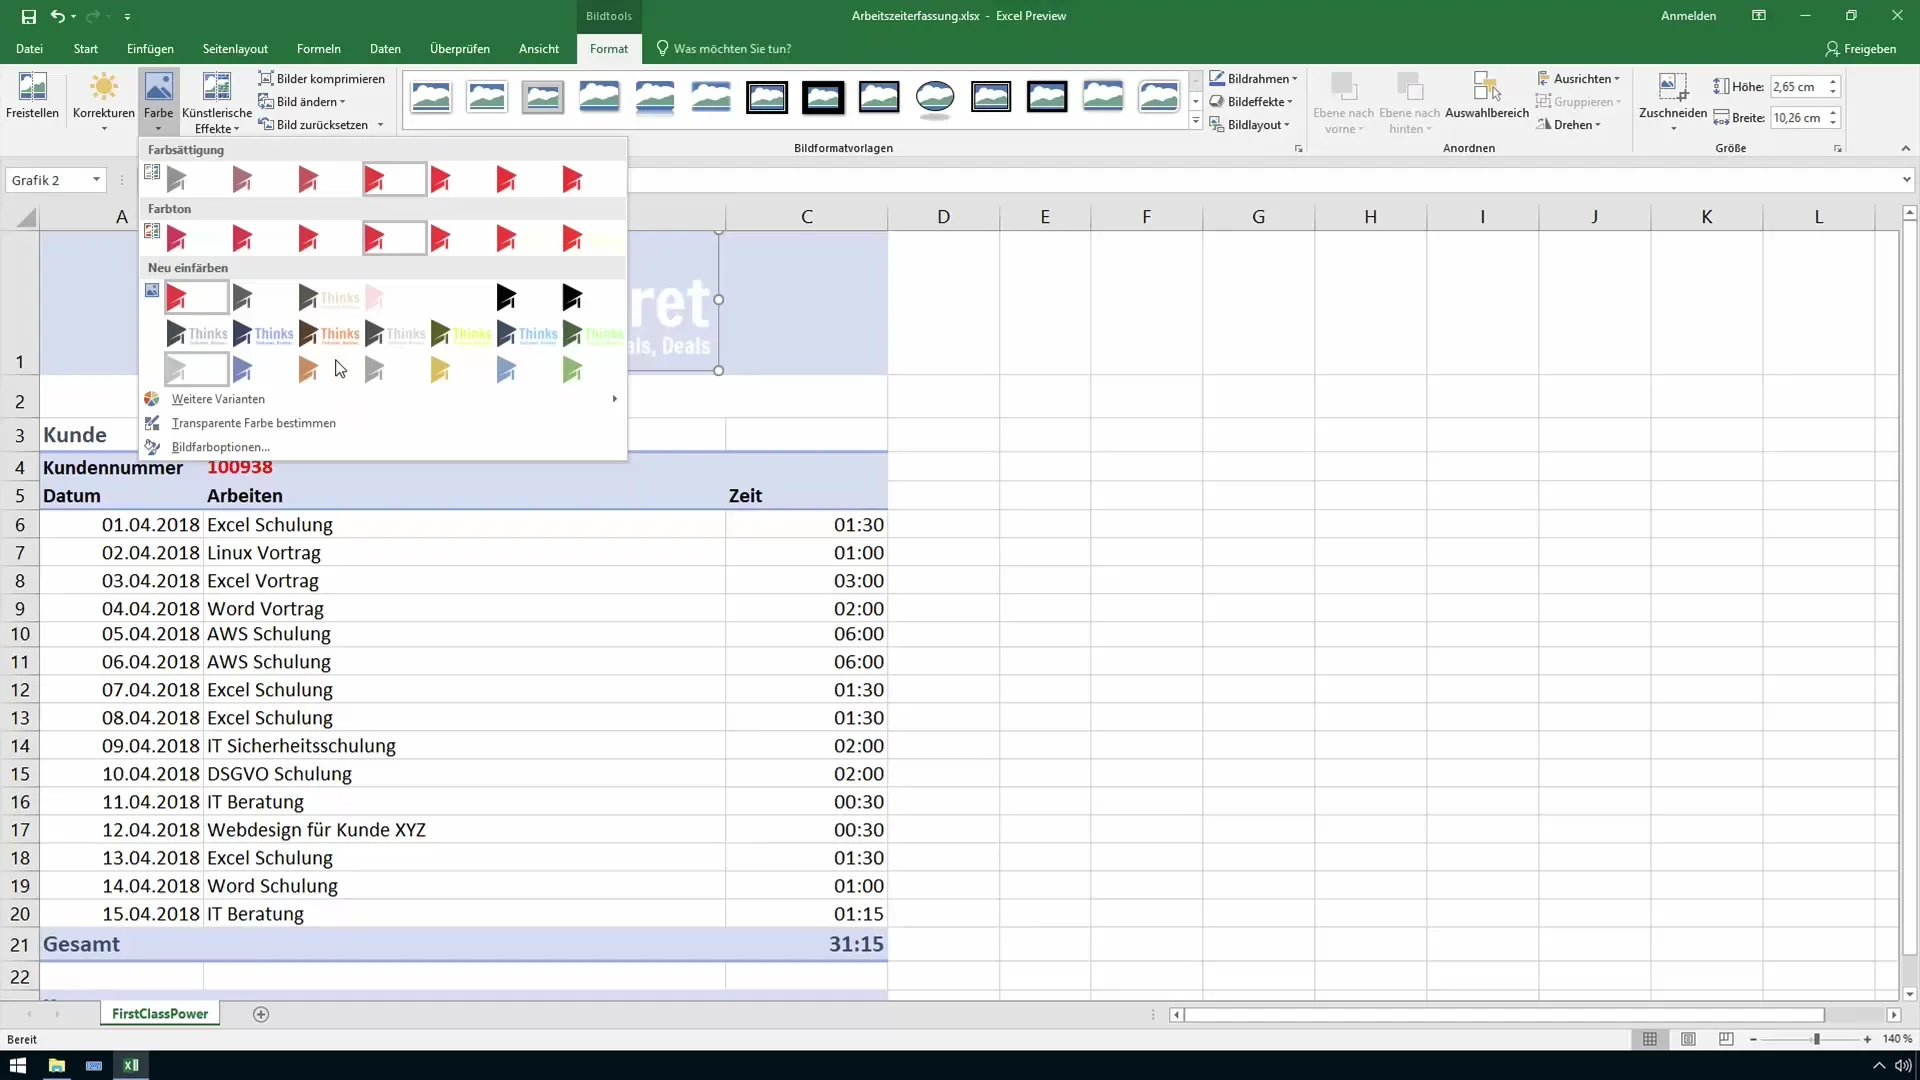Apply the oval picture style thumbnail

click(x=935, y=97)
